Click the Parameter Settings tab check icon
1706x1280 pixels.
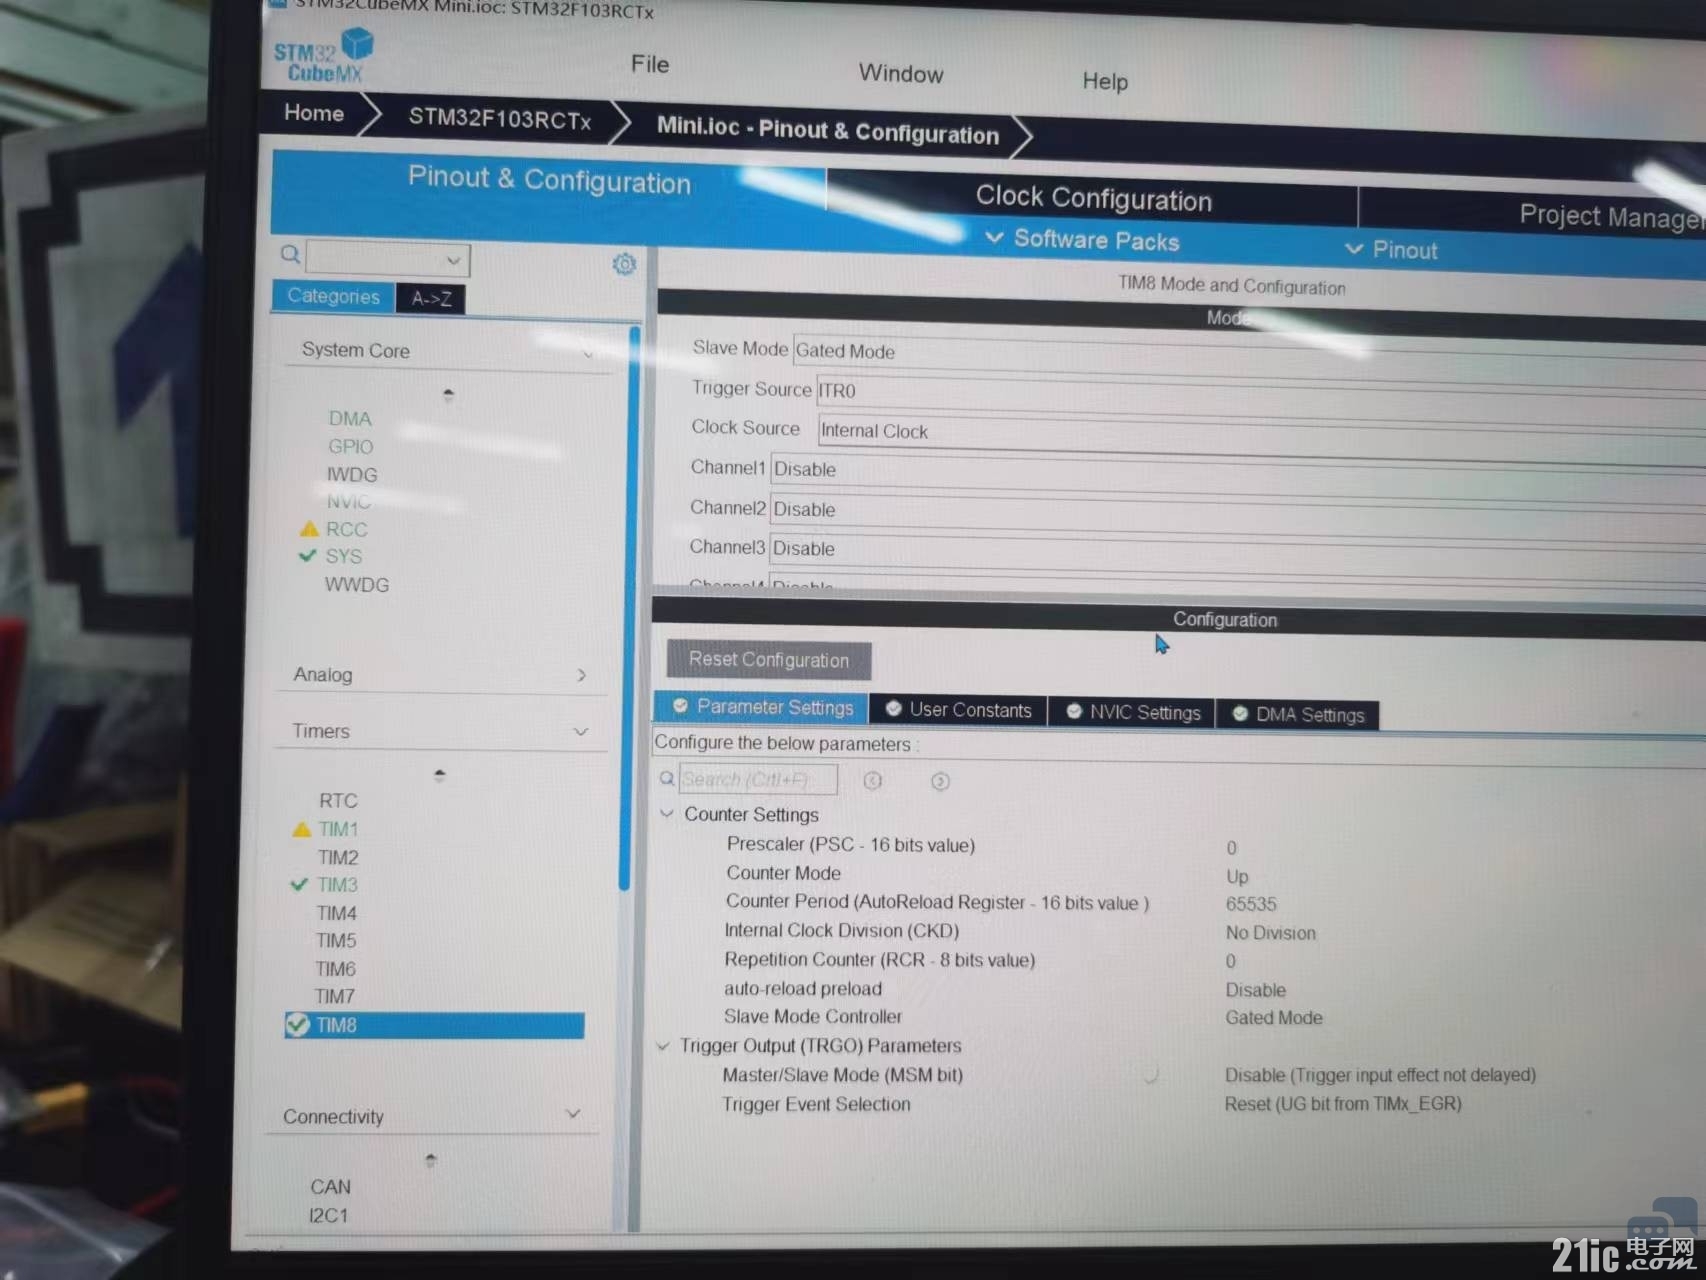(x=680, y=706)
